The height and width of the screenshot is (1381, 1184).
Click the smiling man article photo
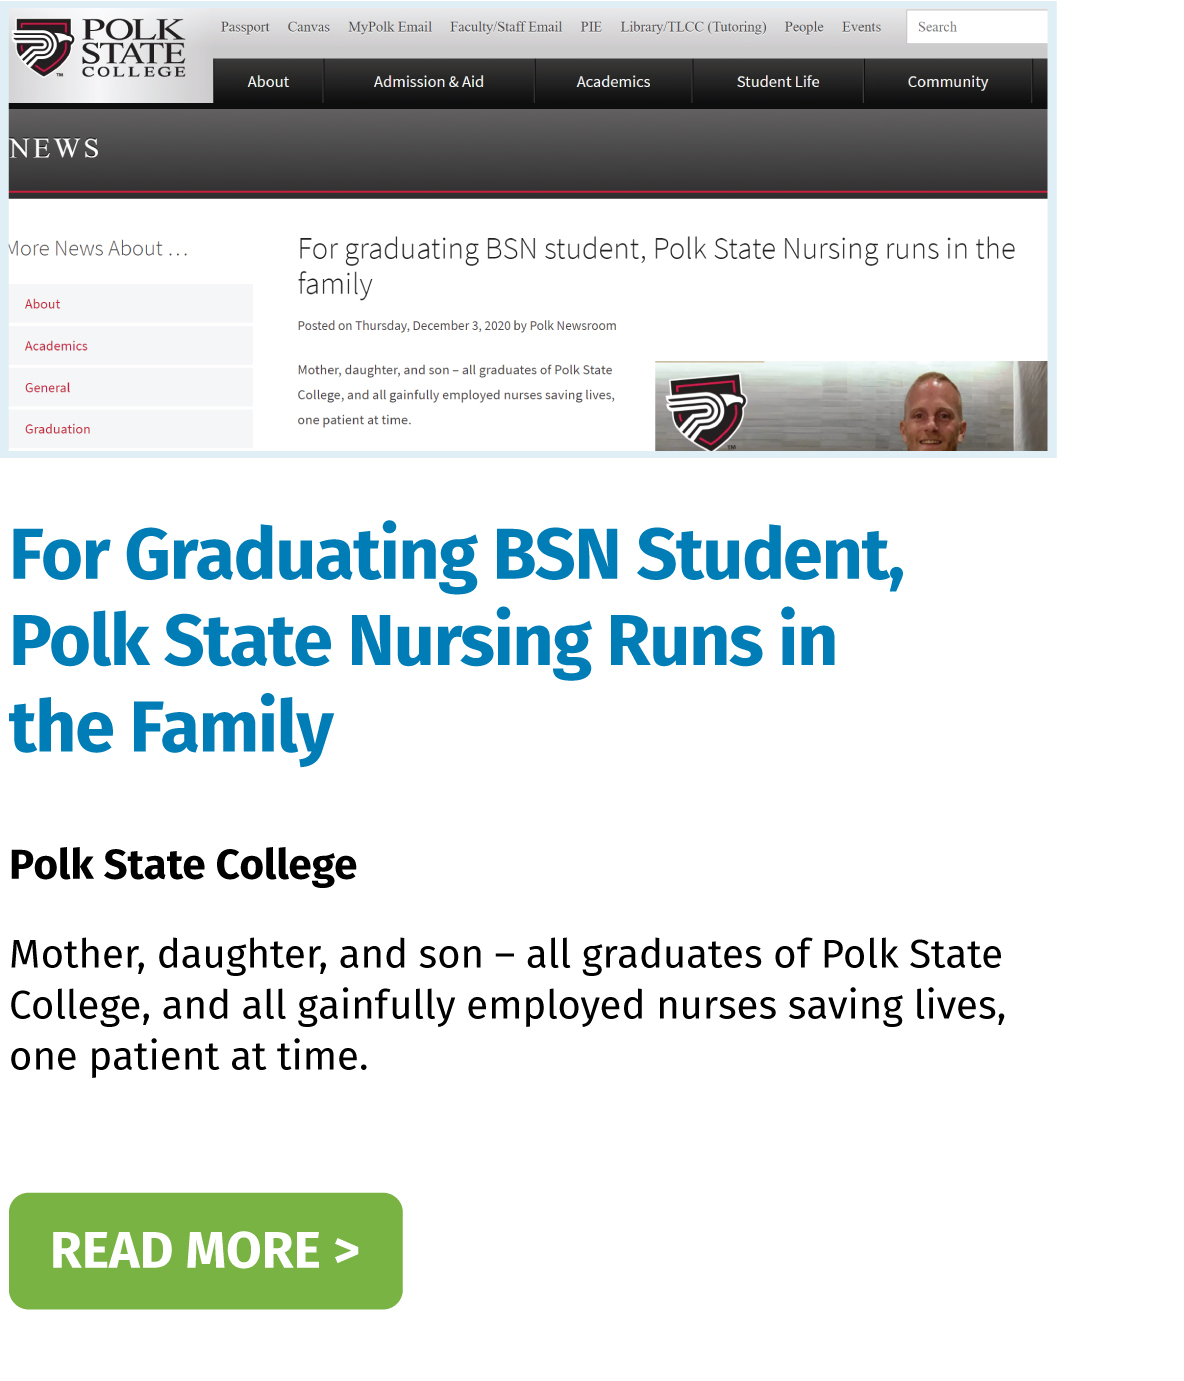click(x=932, y=410)
